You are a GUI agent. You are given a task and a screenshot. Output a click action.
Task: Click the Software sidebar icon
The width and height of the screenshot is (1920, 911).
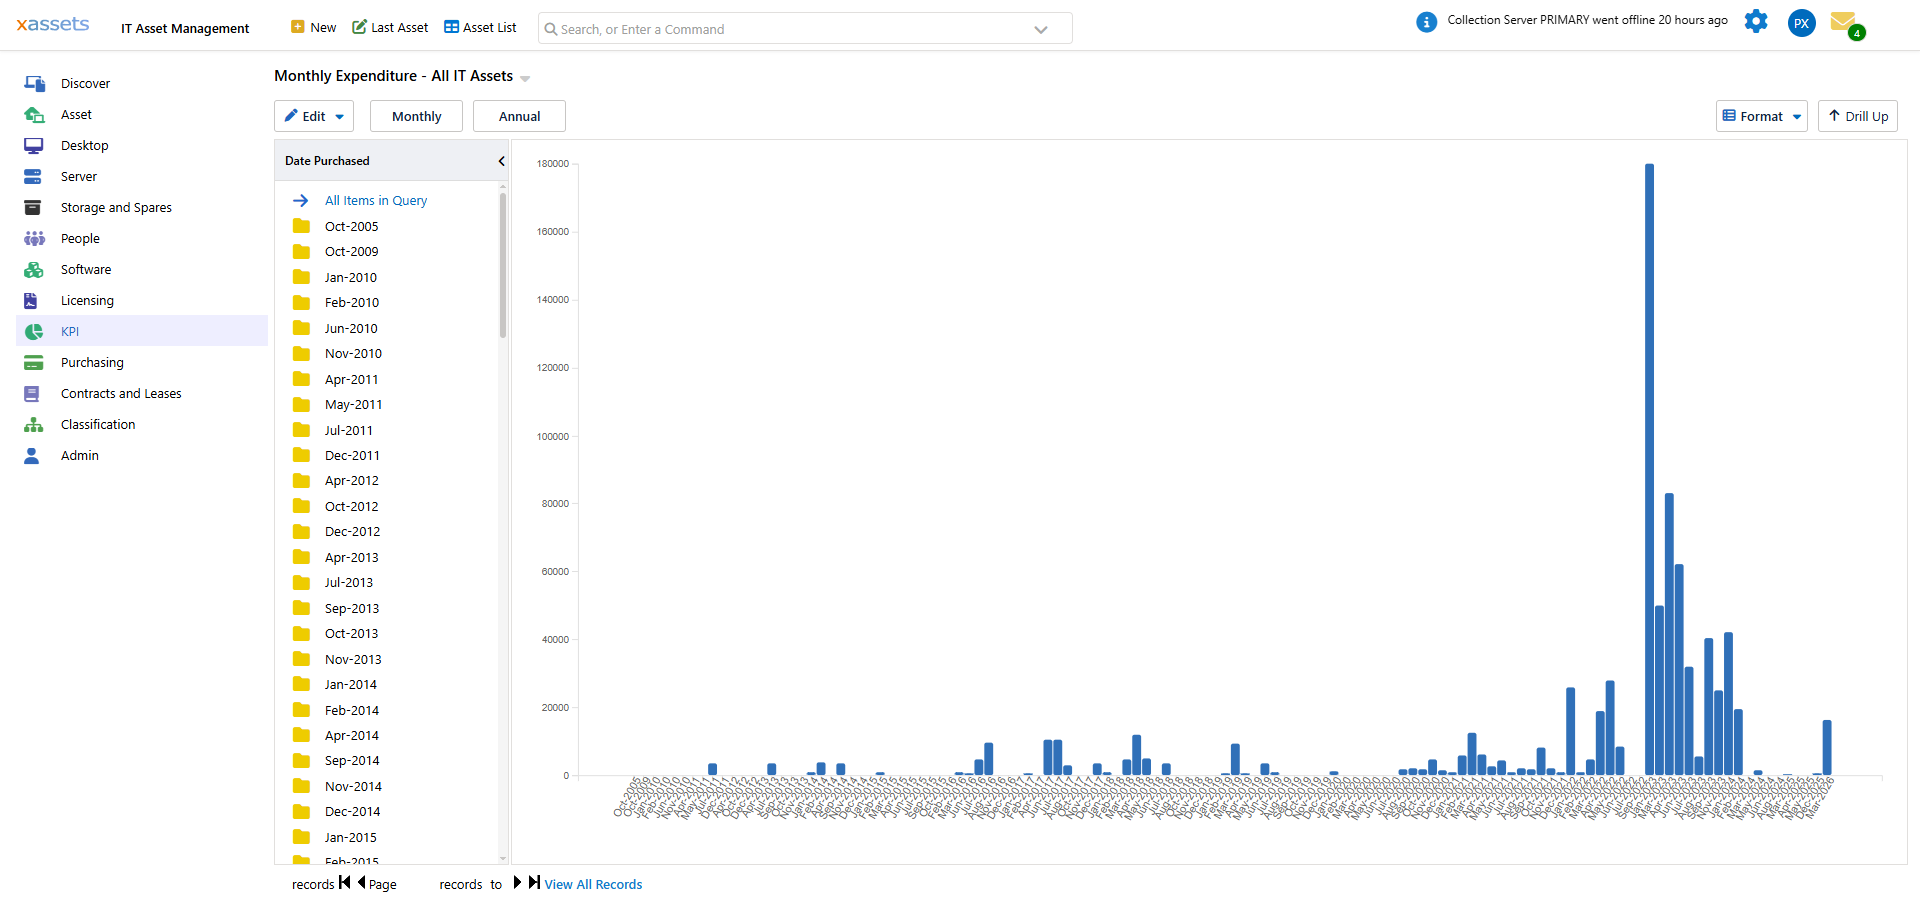(33, 269)
